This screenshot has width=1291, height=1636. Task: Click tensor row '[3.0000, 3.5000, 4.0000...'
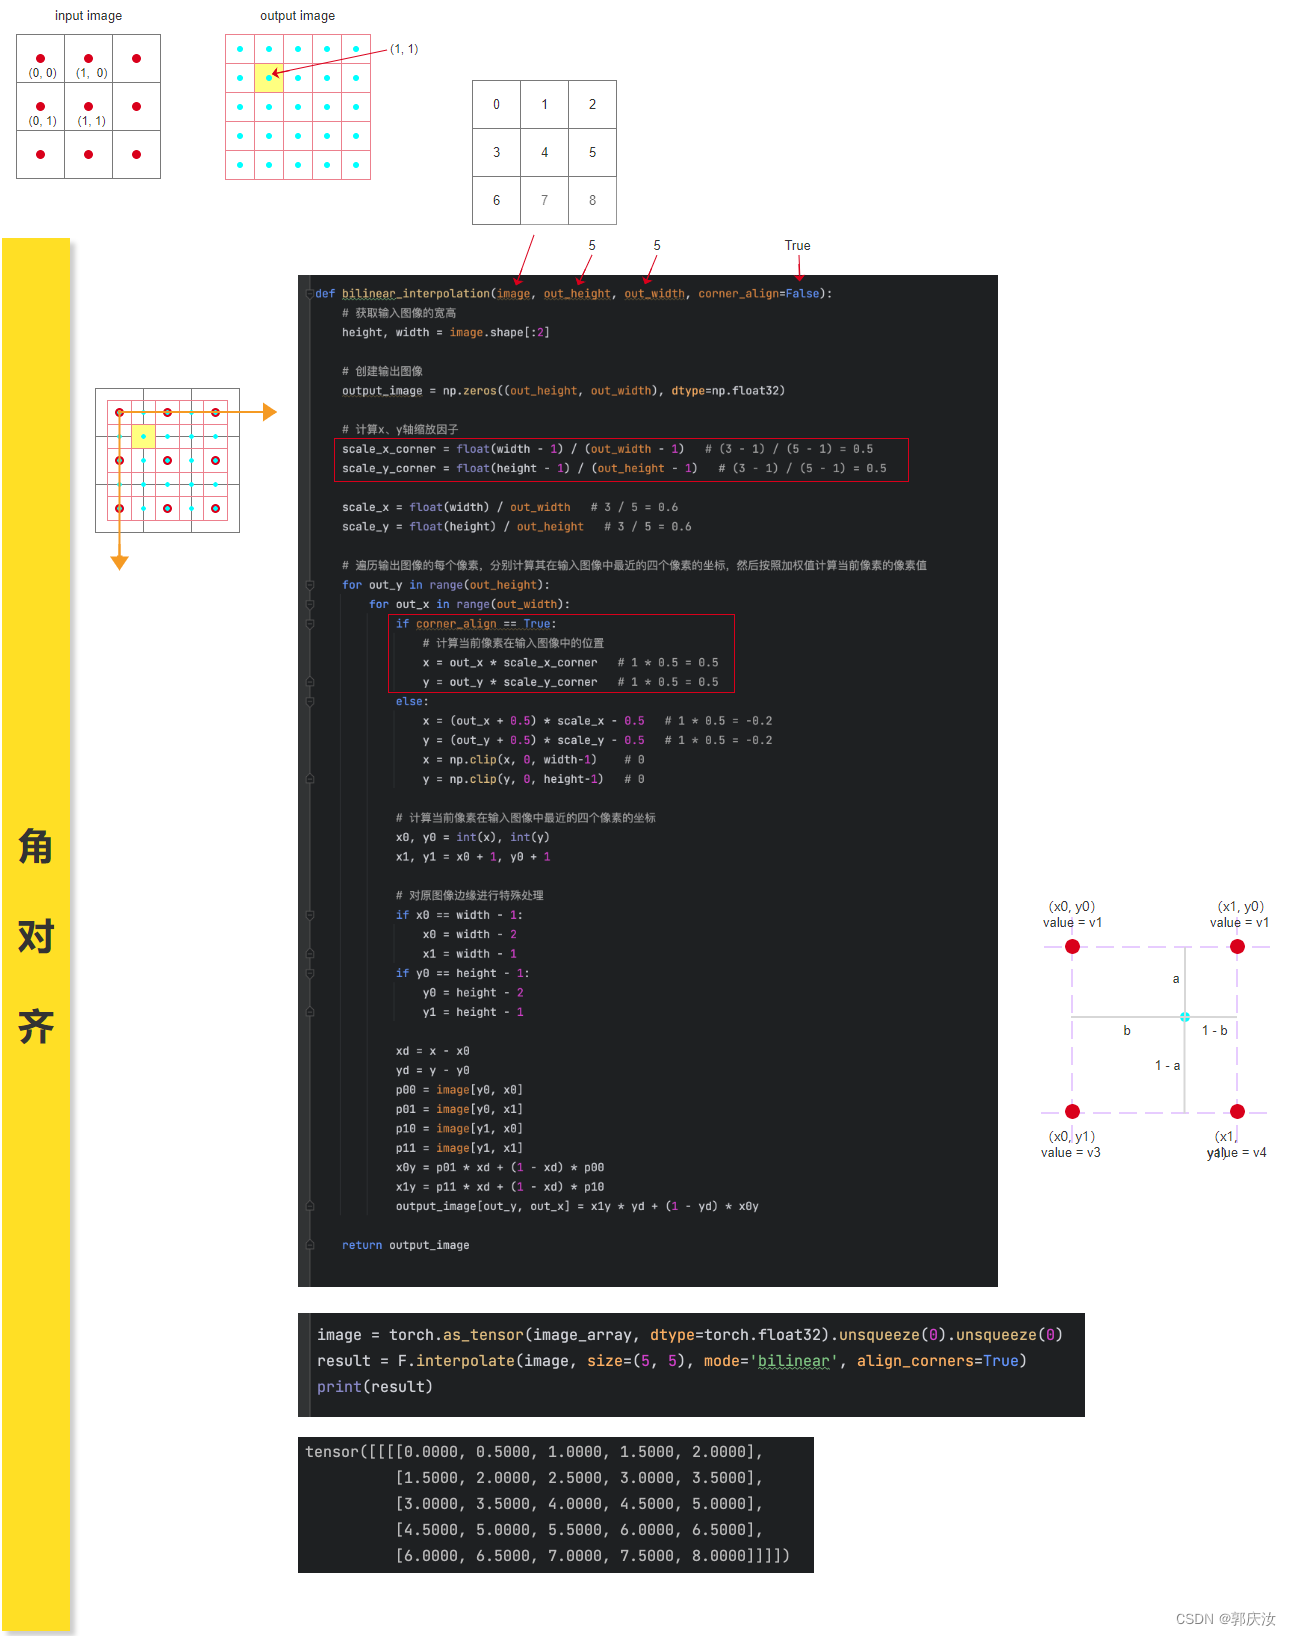tap(580, 1504)
